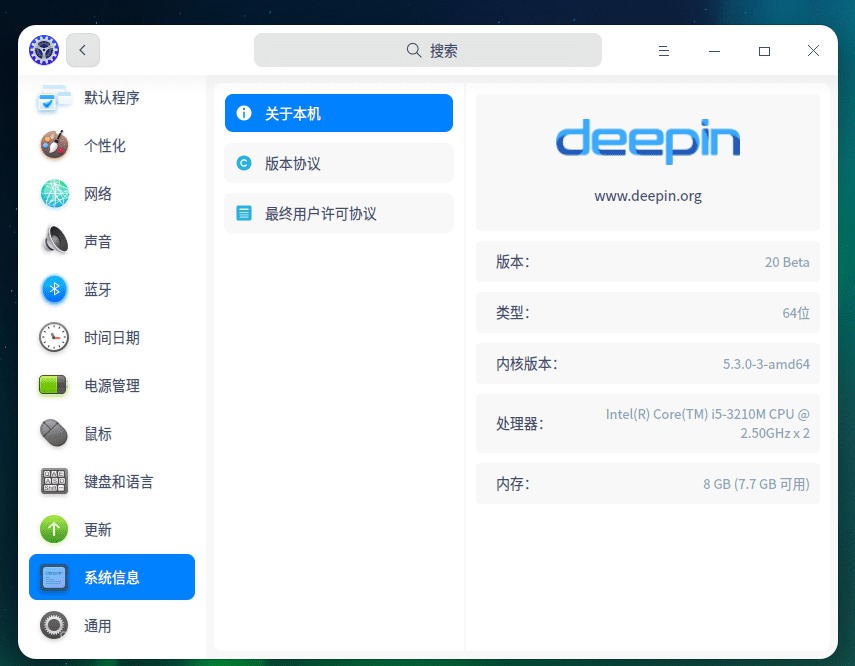This screenshot has height=666, width=855.
Task: Click the 处理器 label
Action: [x=520, y=424]
